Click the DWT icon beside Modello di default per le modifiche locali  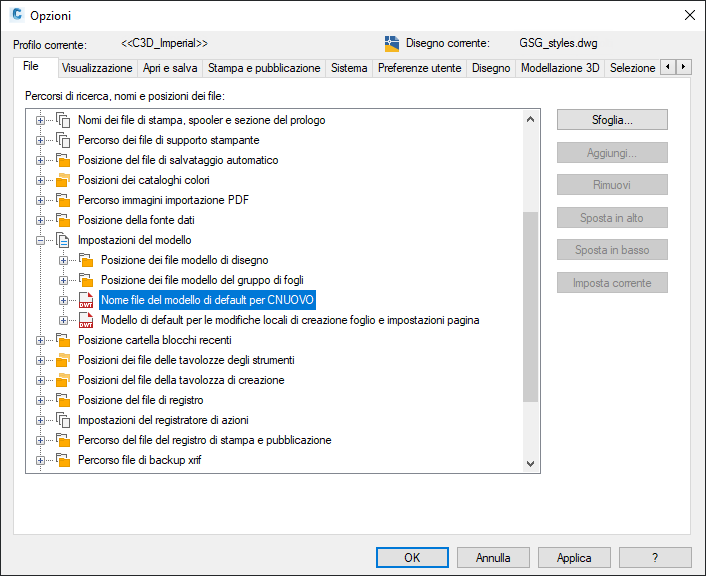[86, 320]
